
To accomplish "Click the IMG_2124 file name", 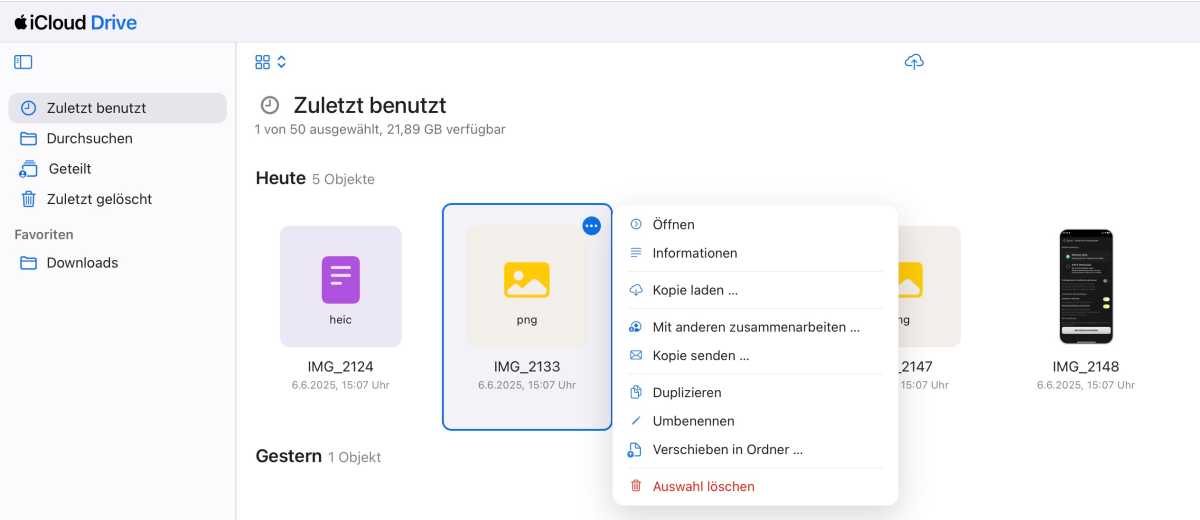I will 341,367.
